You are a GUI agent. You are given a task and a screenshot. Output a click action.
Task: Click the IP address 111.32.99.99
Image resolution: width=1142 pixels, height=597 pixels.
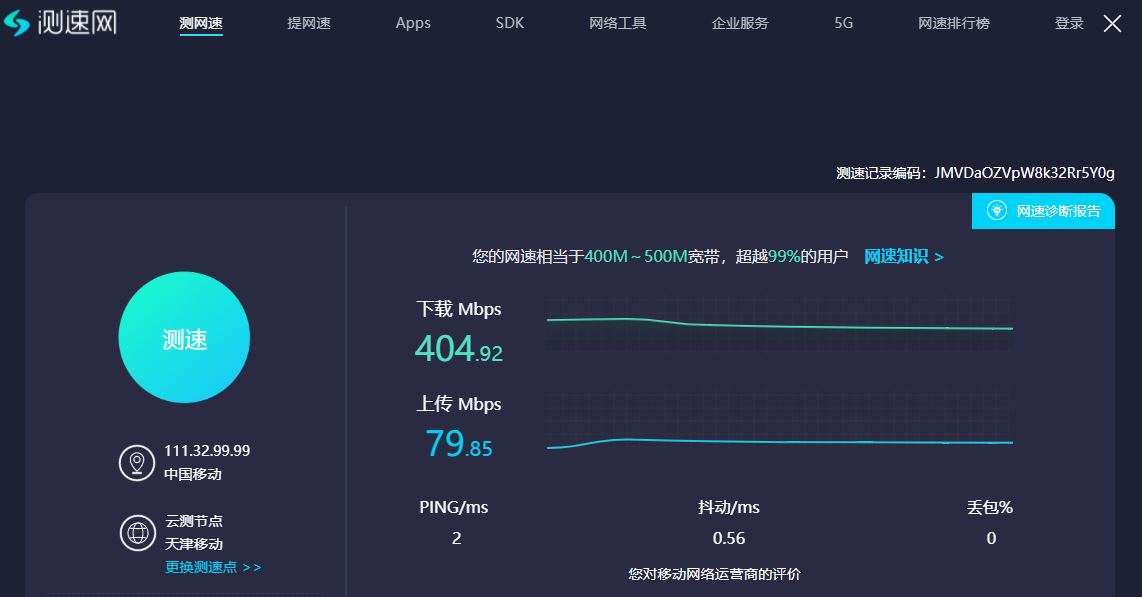(x=207, y=451)
